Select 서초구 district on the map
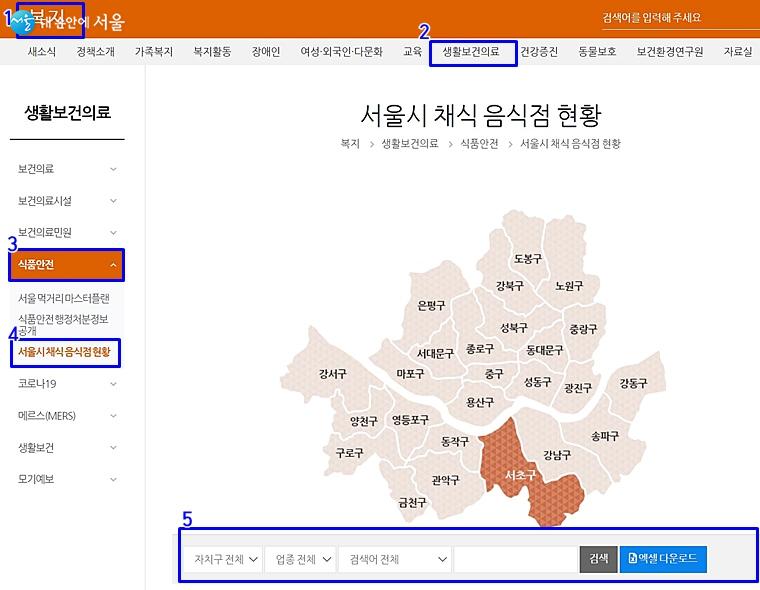Viewport: 760px width, 590px height. click(520, 474)
